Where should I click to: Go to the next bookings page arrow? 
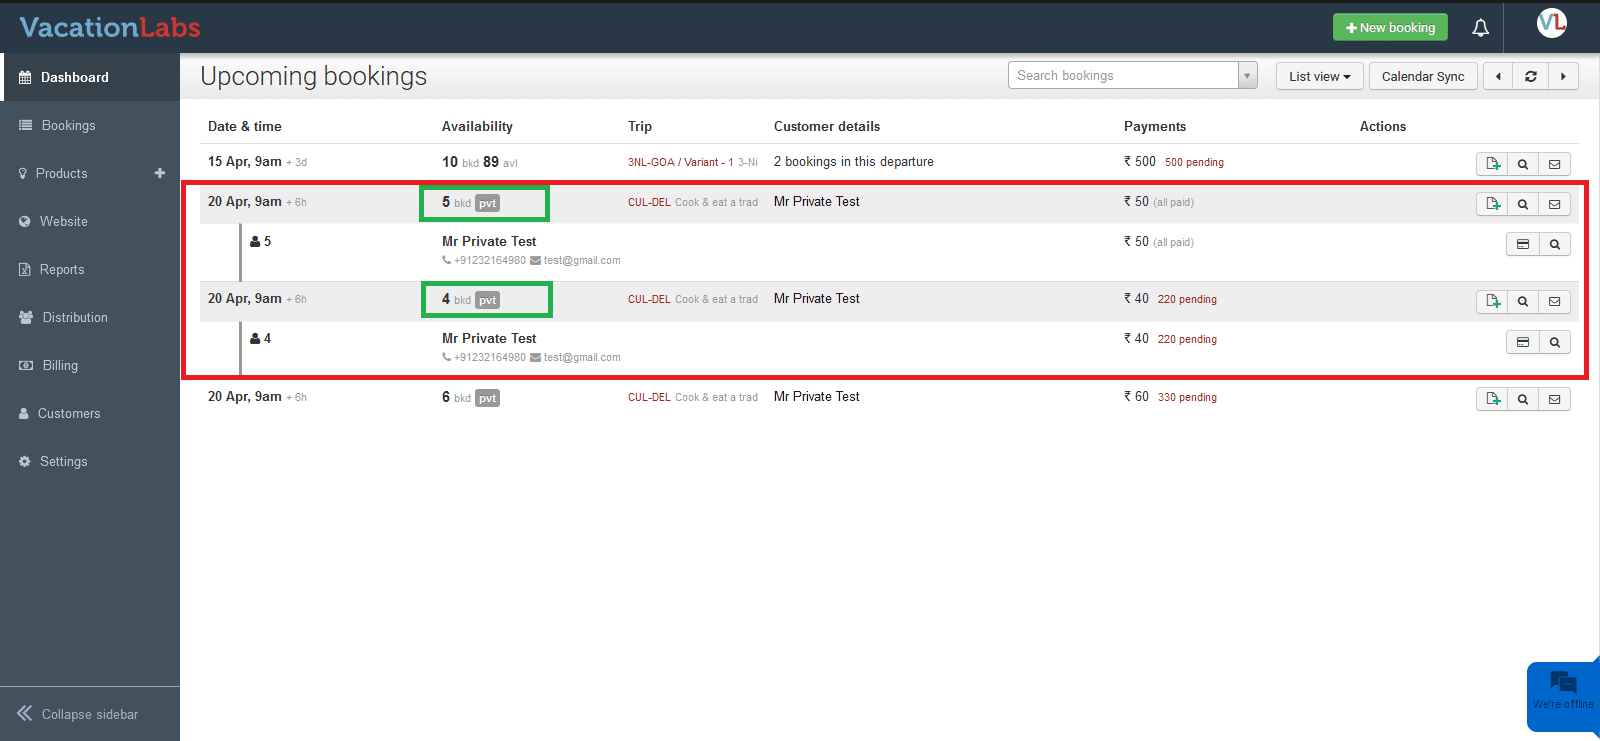(1563, 76)
